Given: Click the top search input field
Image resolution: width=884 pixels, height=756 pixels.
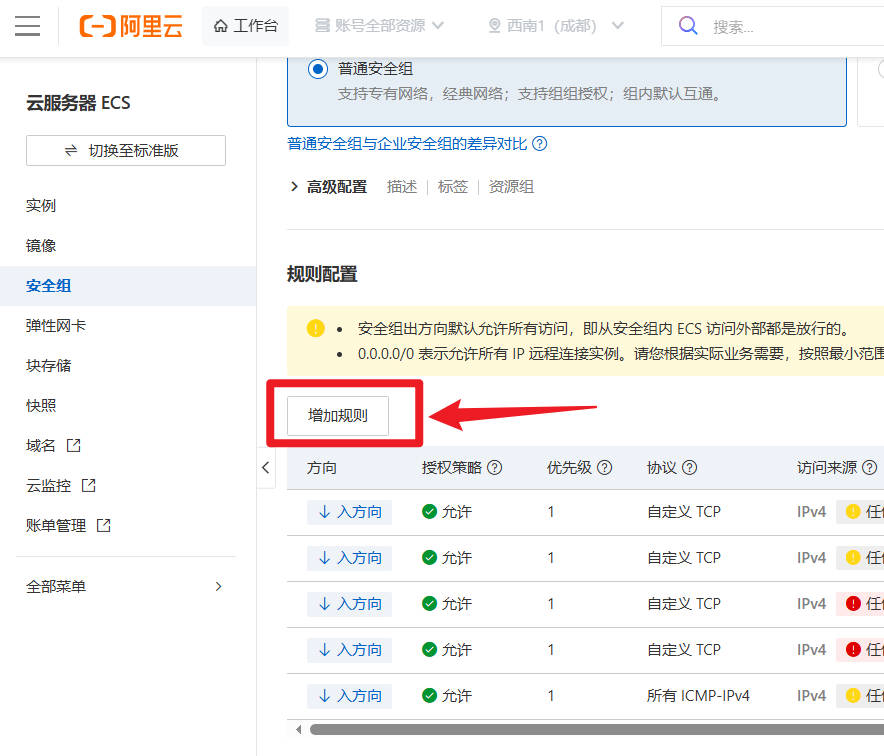Looking at the screenshot, I should [x=790, y=27].
